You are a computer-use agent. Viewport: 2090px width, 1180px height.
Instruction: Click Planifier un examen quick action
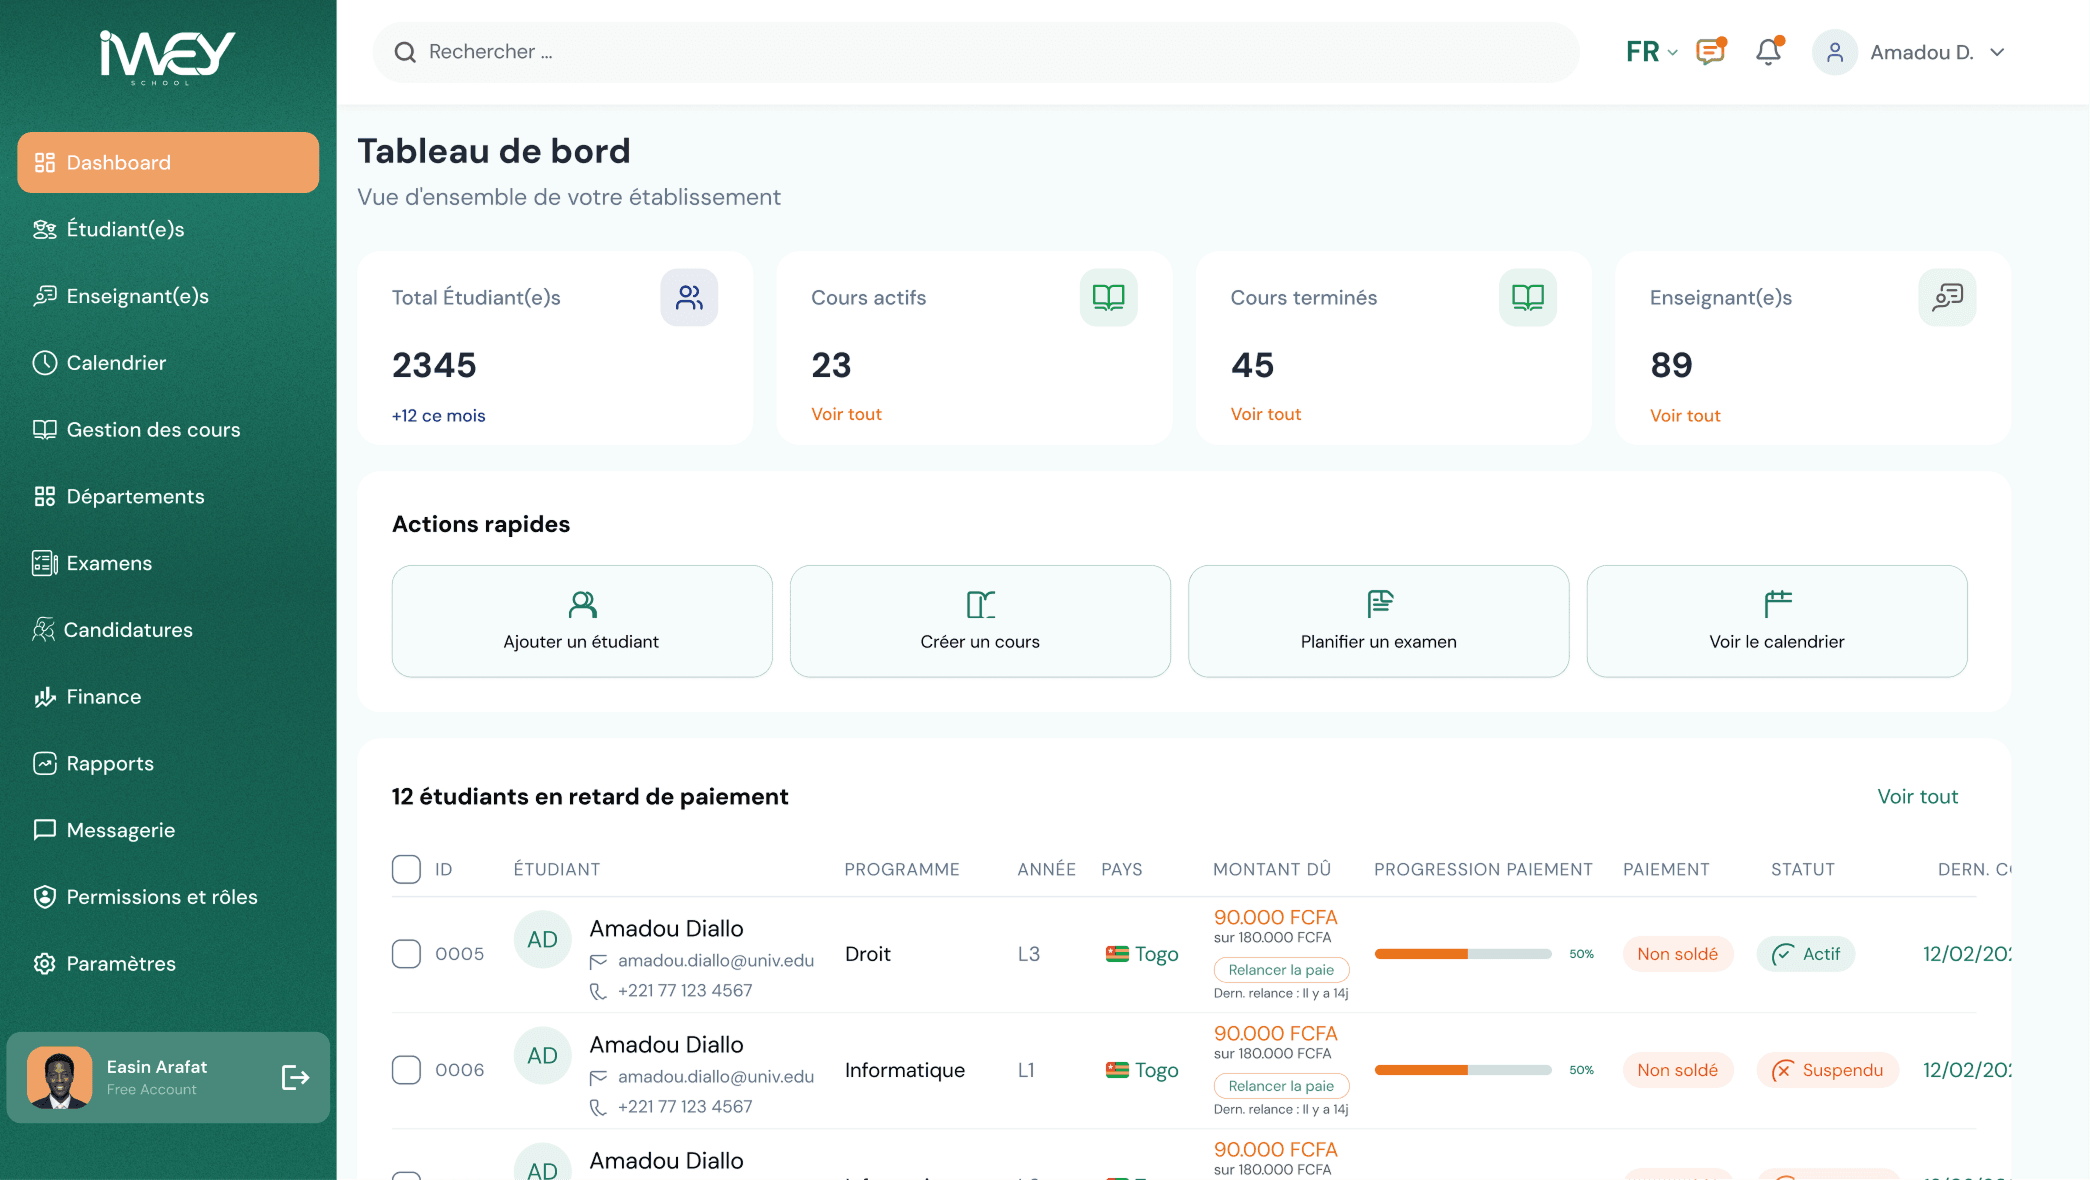(1378, 621)
